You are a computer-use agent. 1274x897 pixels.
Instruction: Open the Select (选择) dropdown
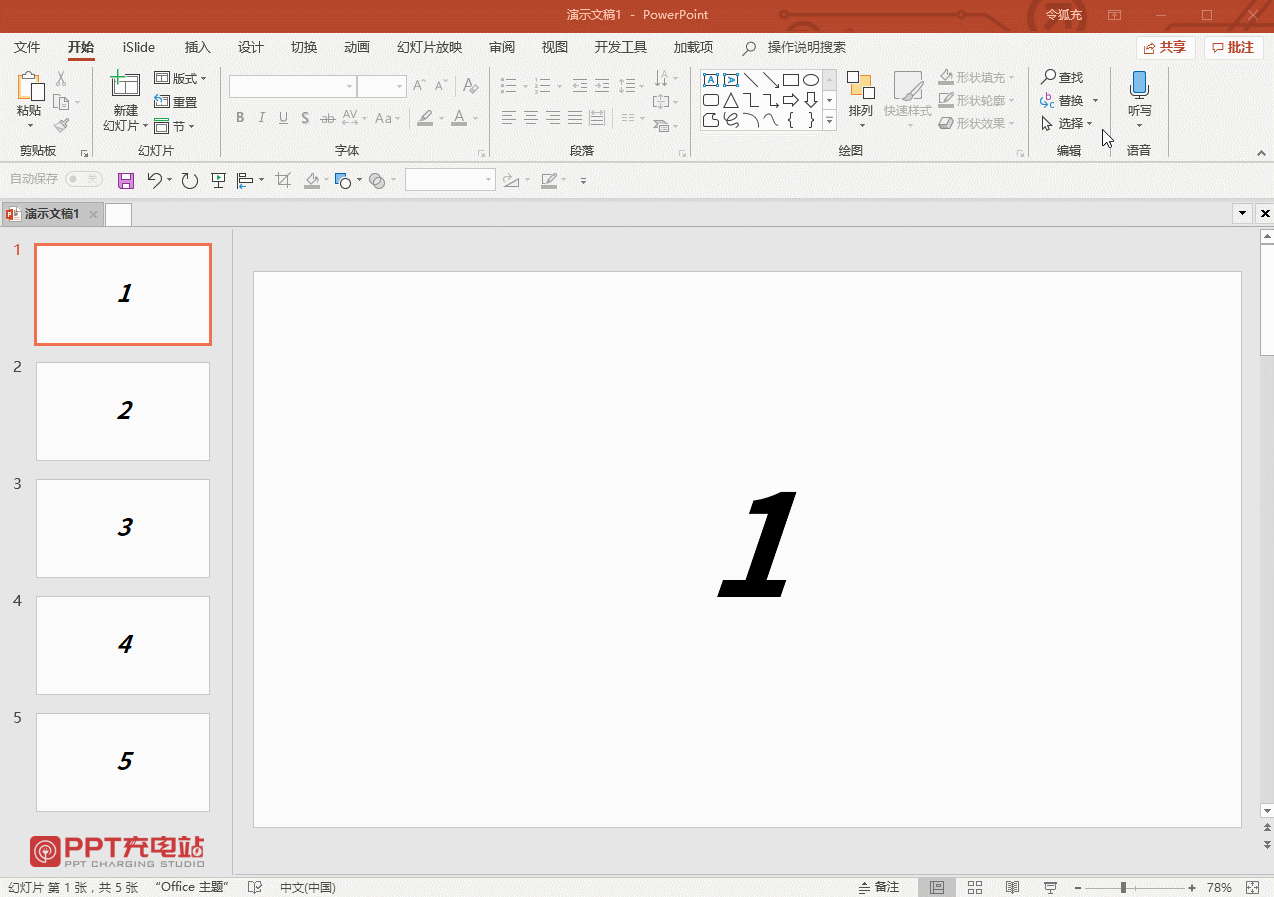(1068, 123)
